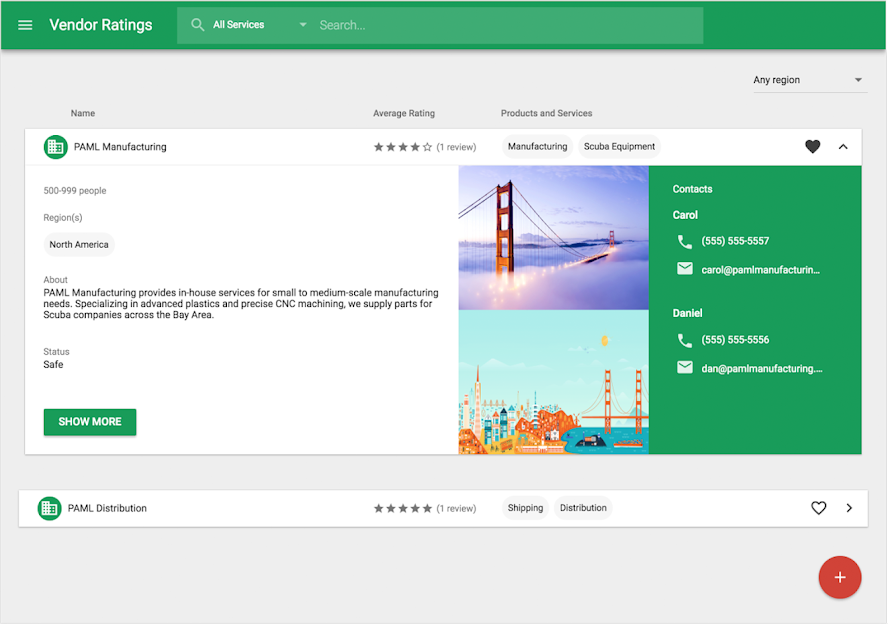Open the Any region dropdown

click(808, 80)
